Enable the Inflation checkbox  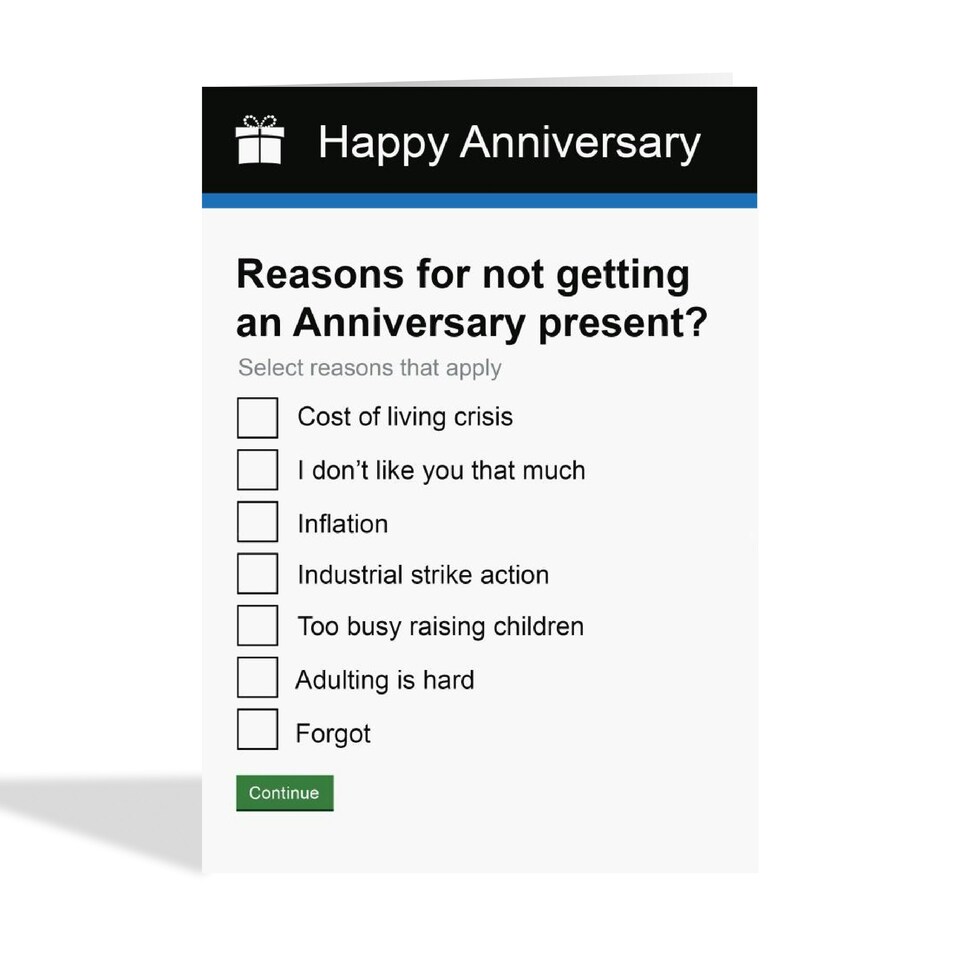257,522
